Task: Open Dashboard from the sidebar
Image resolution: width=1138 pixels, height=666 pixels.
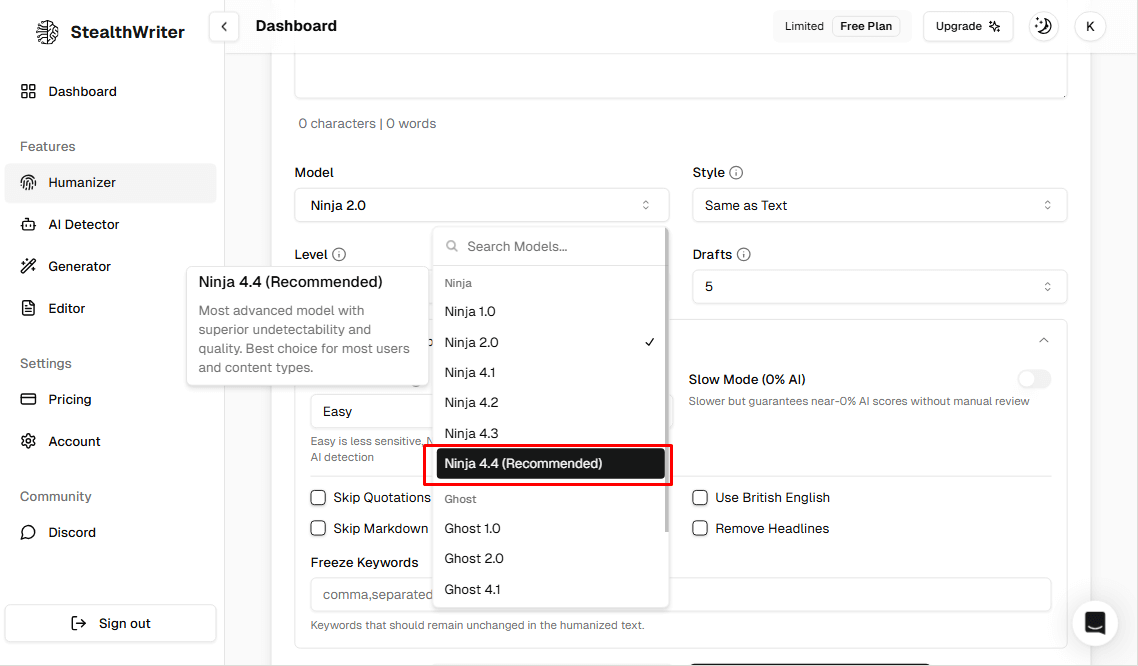Action: click(110, 91)
